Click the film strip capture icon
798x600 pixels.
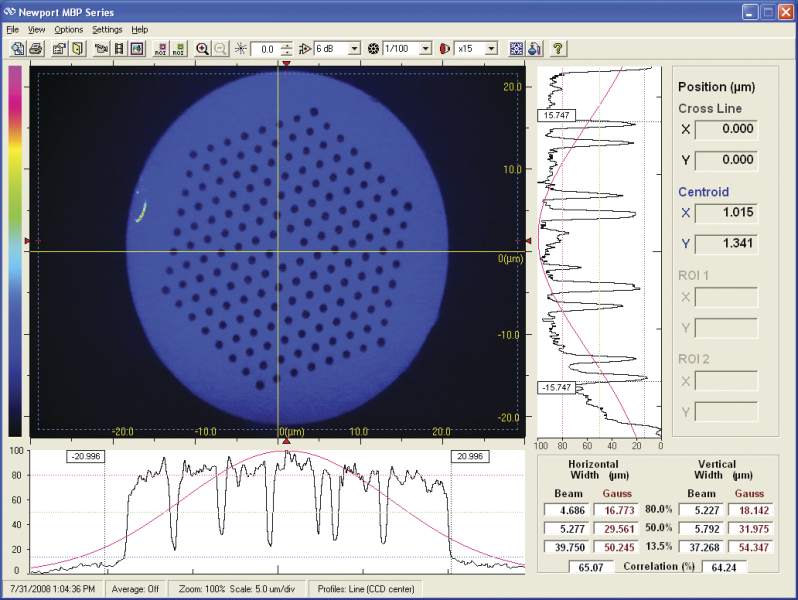point(119,48)
